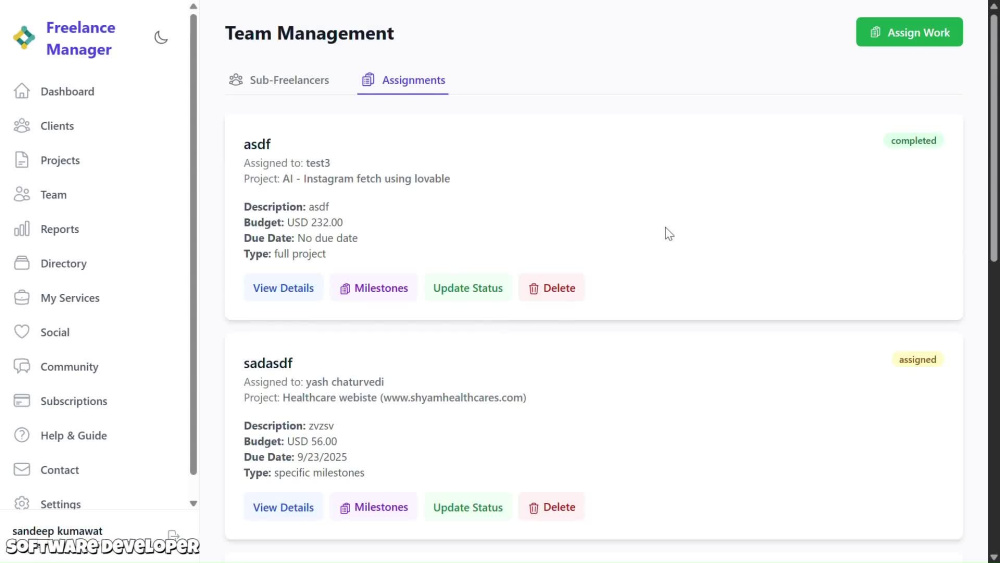
Task: Update Status of the sadasdf assignment
Action: point(468,508)
